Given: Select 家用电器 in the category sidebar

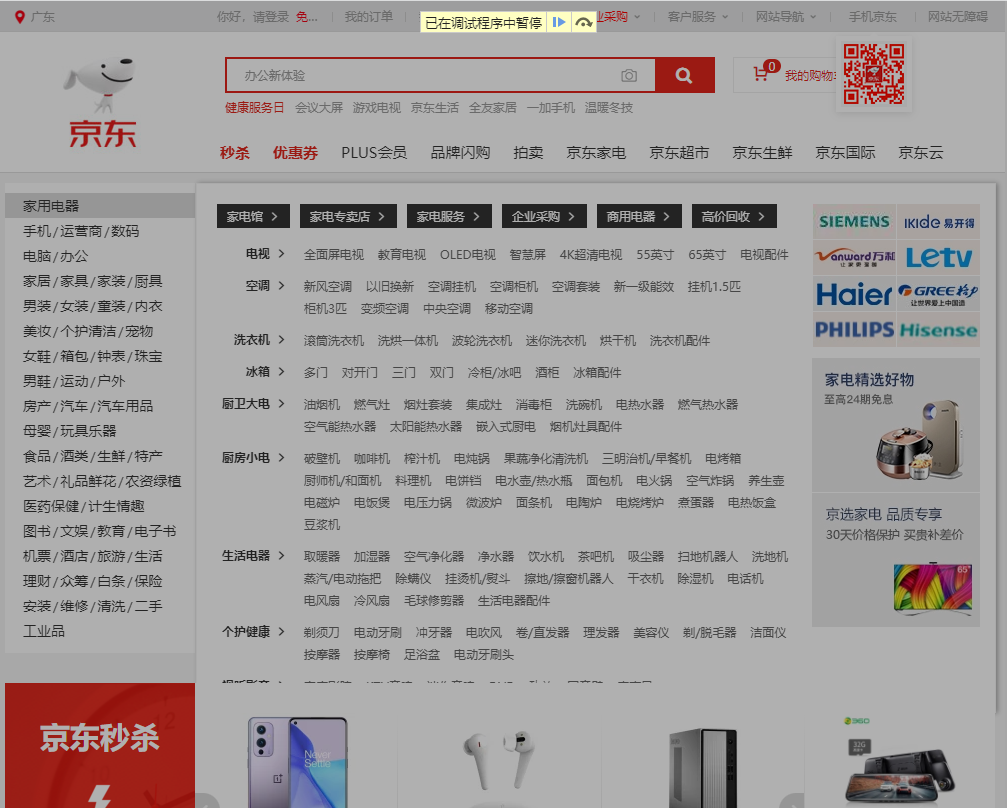Looking at the screenshot, I should point(100,206).
